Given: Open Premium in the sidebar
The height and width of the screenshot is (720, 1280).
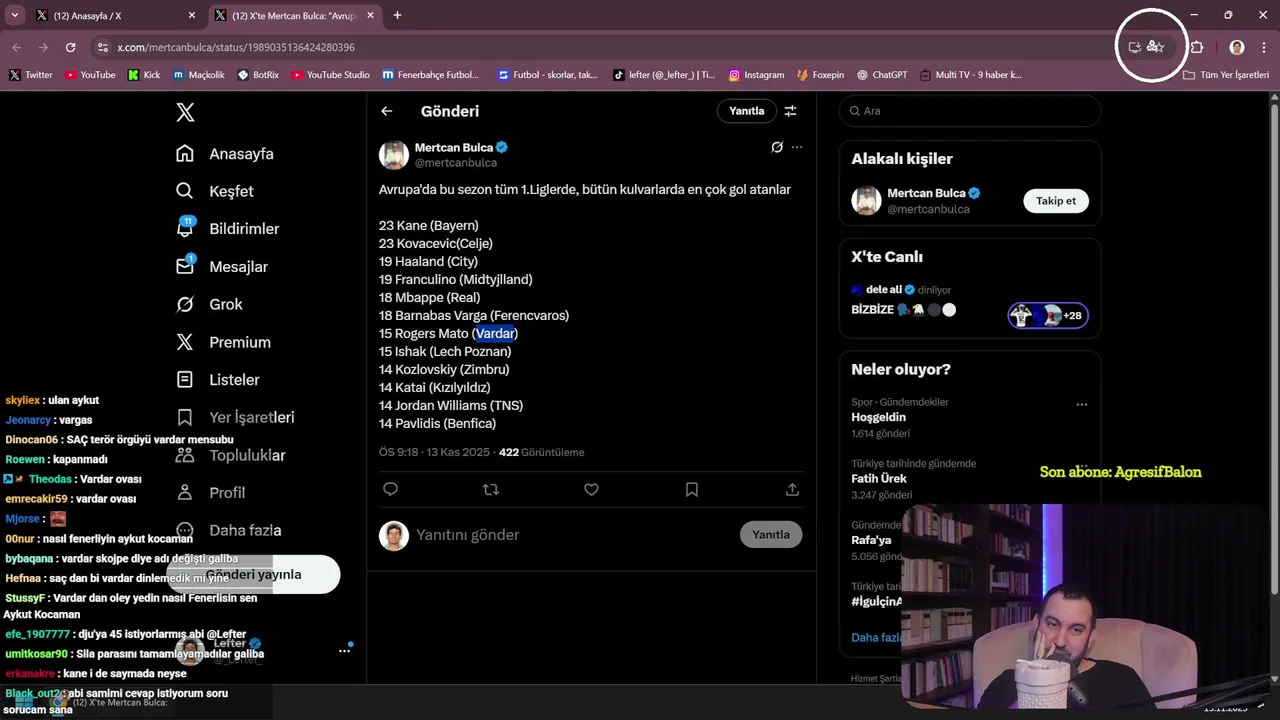Looking at the screenshot, I should coord(223,342).
